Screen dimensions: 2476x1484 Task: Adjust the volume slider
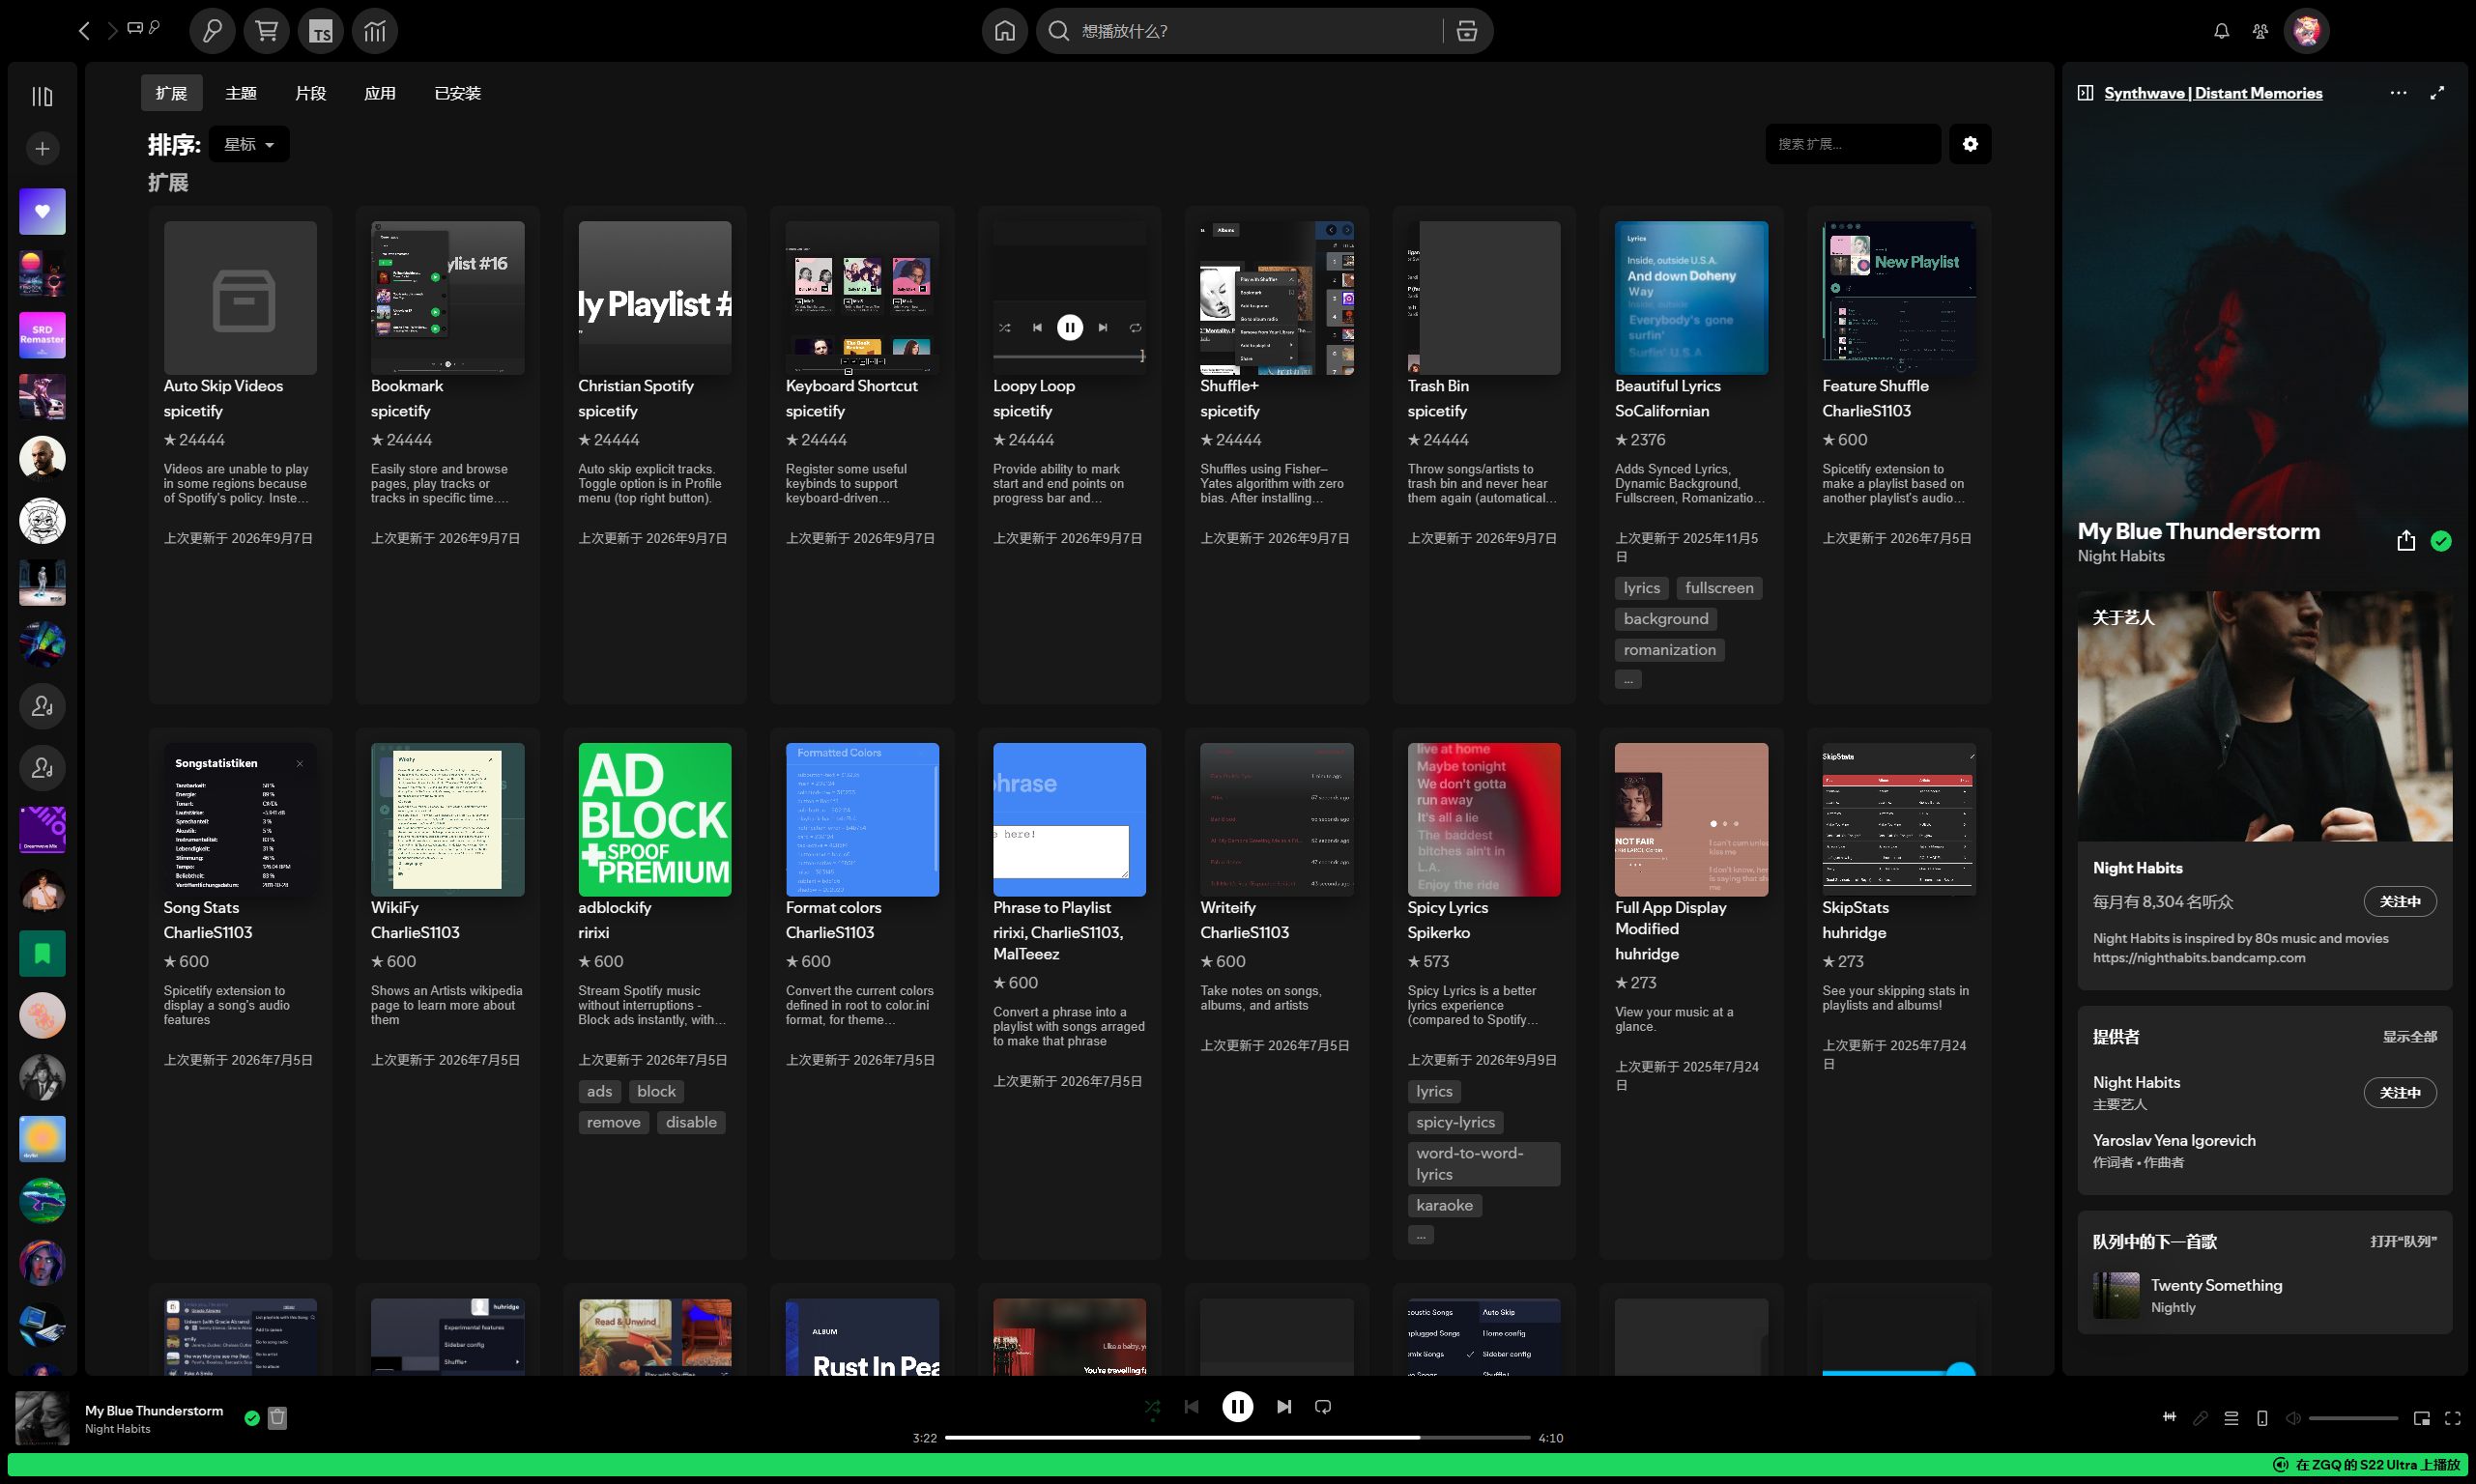coord(2353,1418)
